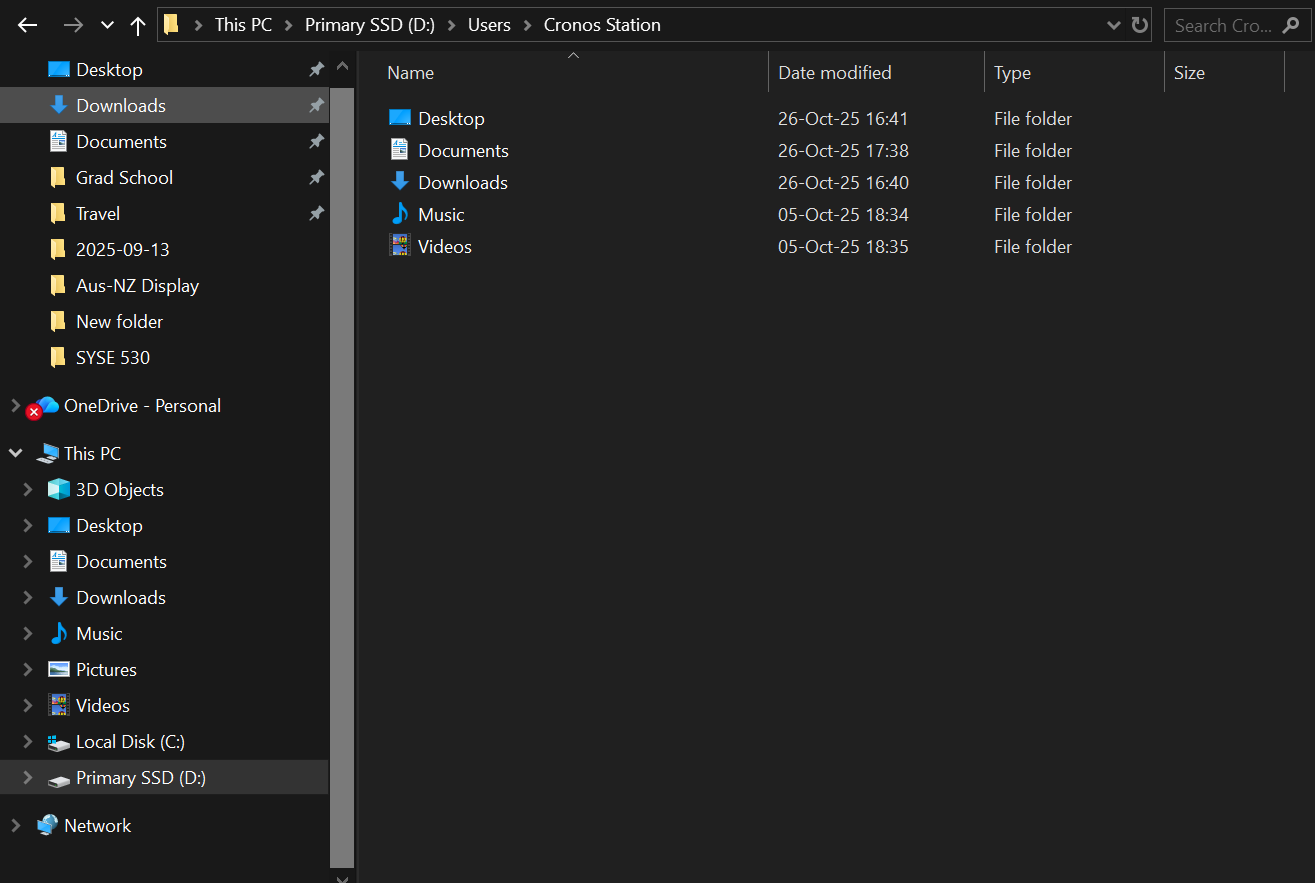
Task: Expand Documents node under This PC
Action: pos(28,561)
